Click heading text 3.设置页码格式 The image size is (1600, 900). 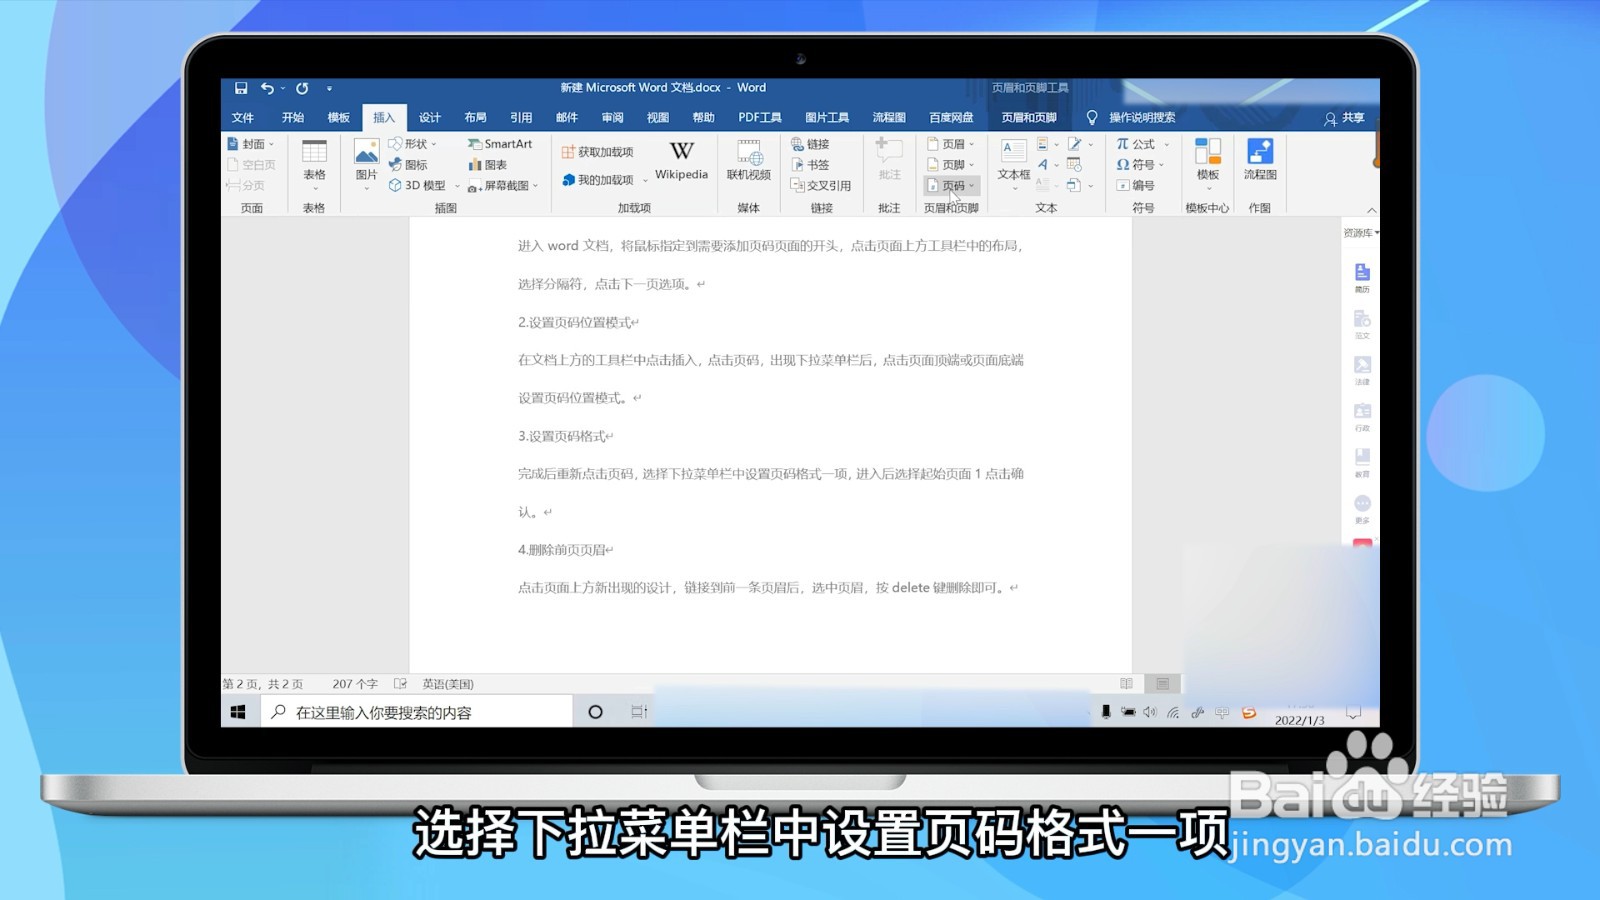tap(563, 436)
